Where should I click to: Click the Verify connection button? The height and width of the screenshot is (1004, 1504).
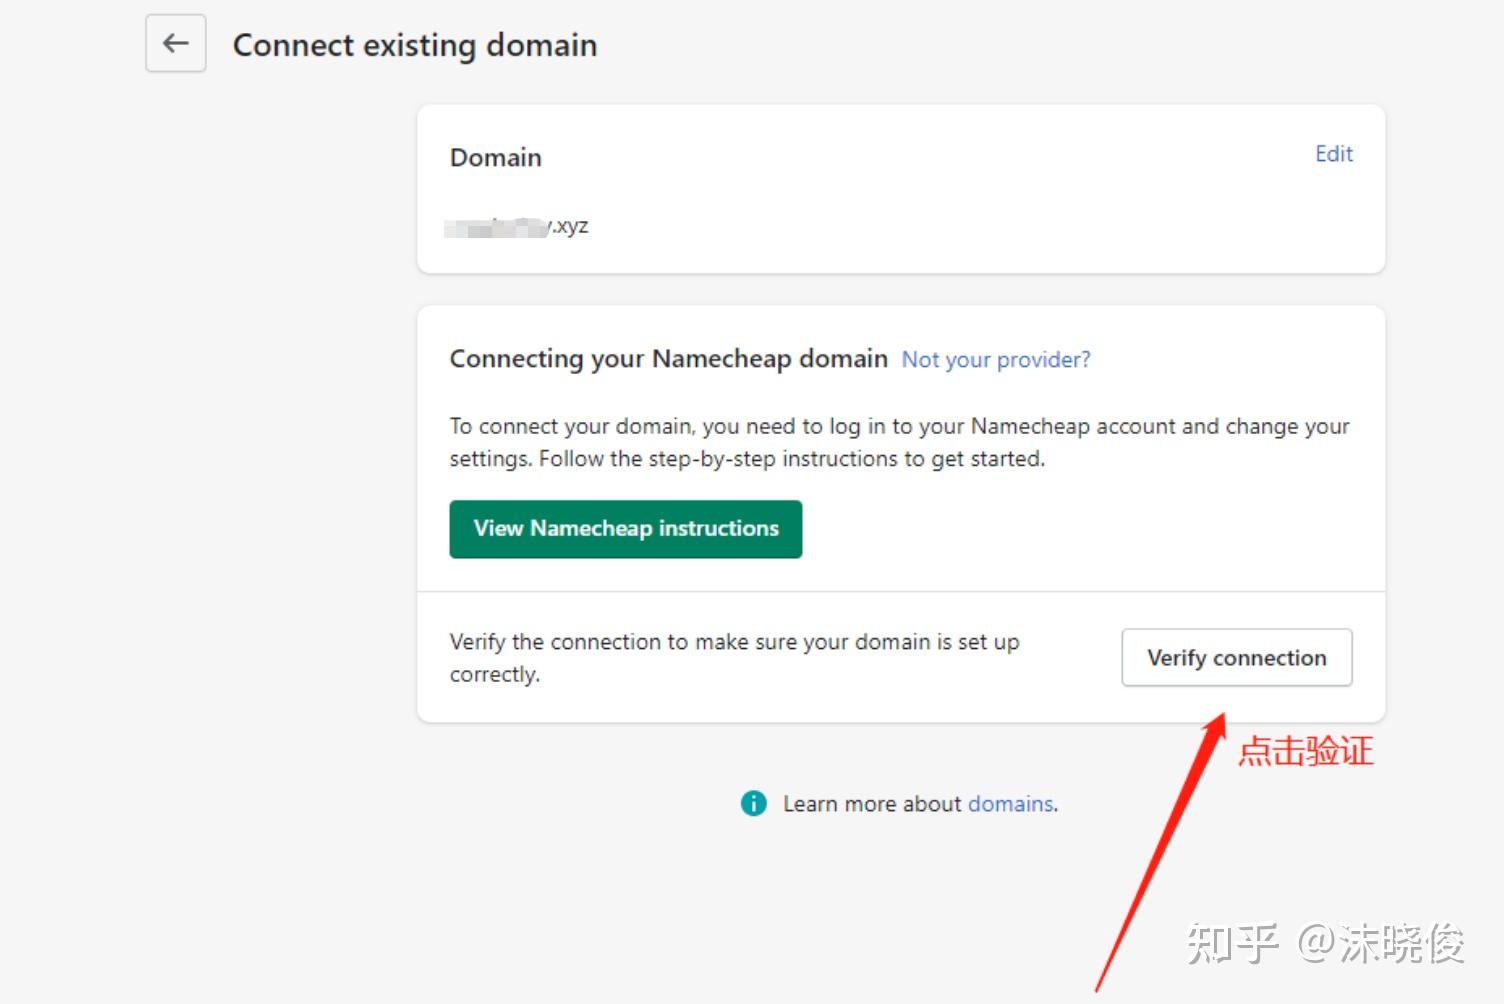point(1237,657)
